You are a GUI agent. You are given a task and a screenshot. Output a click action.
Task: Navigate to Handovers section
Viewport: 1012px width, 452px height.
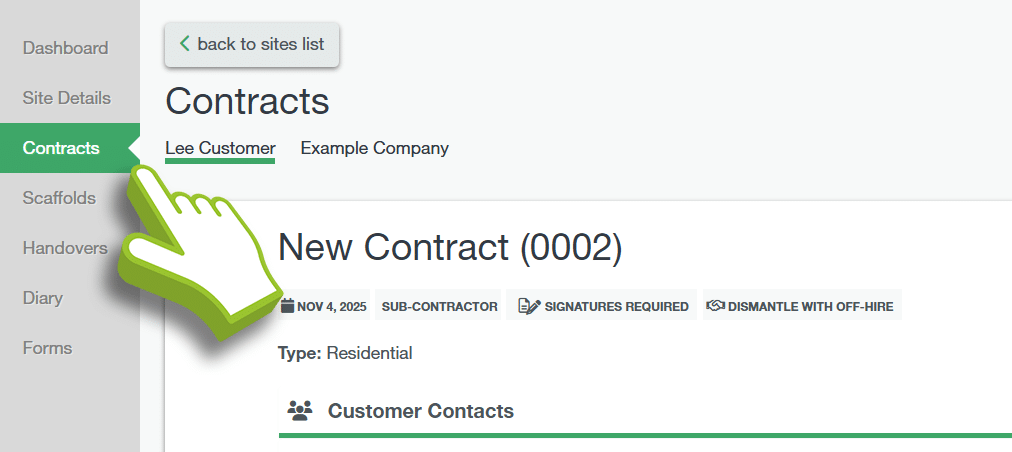(x=65, y=248)
